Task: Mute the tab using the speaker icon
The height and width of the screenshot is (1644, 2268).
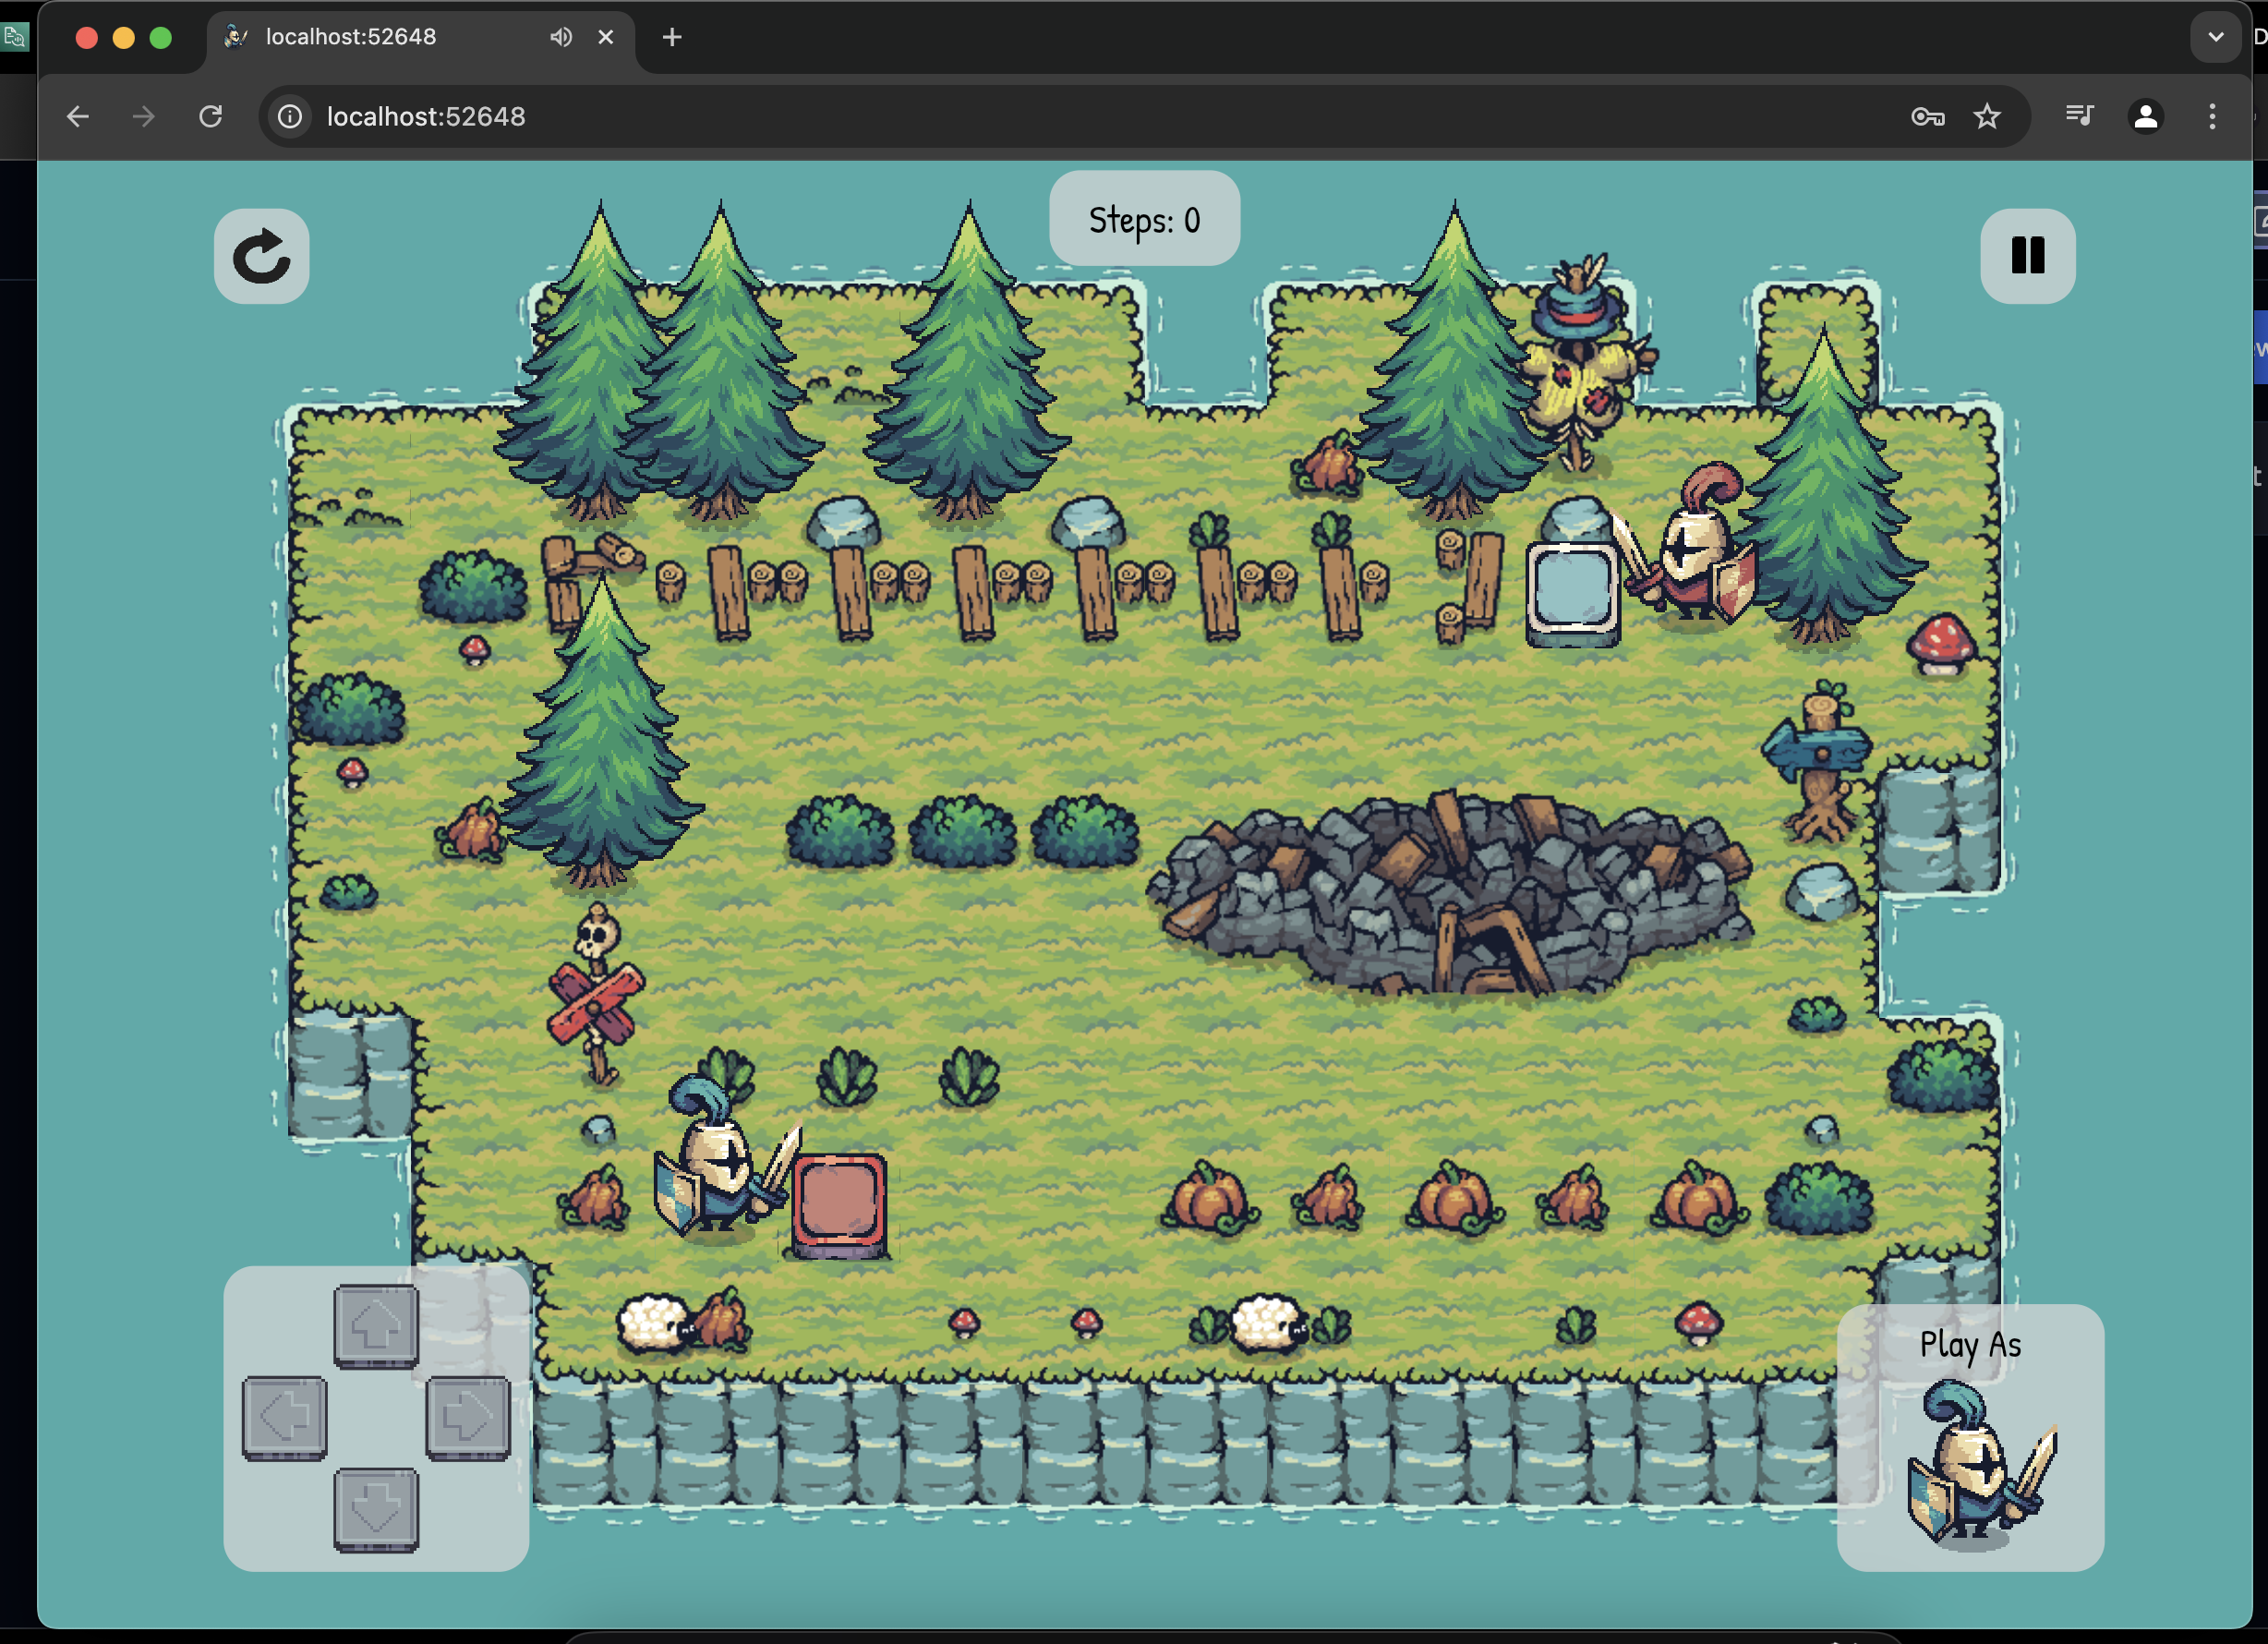Action: coord(561,37)
